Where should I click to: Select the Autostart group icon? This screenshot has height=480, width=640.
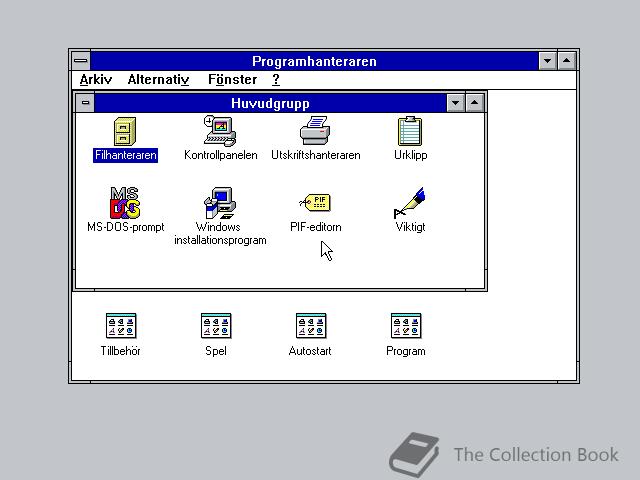311,326
